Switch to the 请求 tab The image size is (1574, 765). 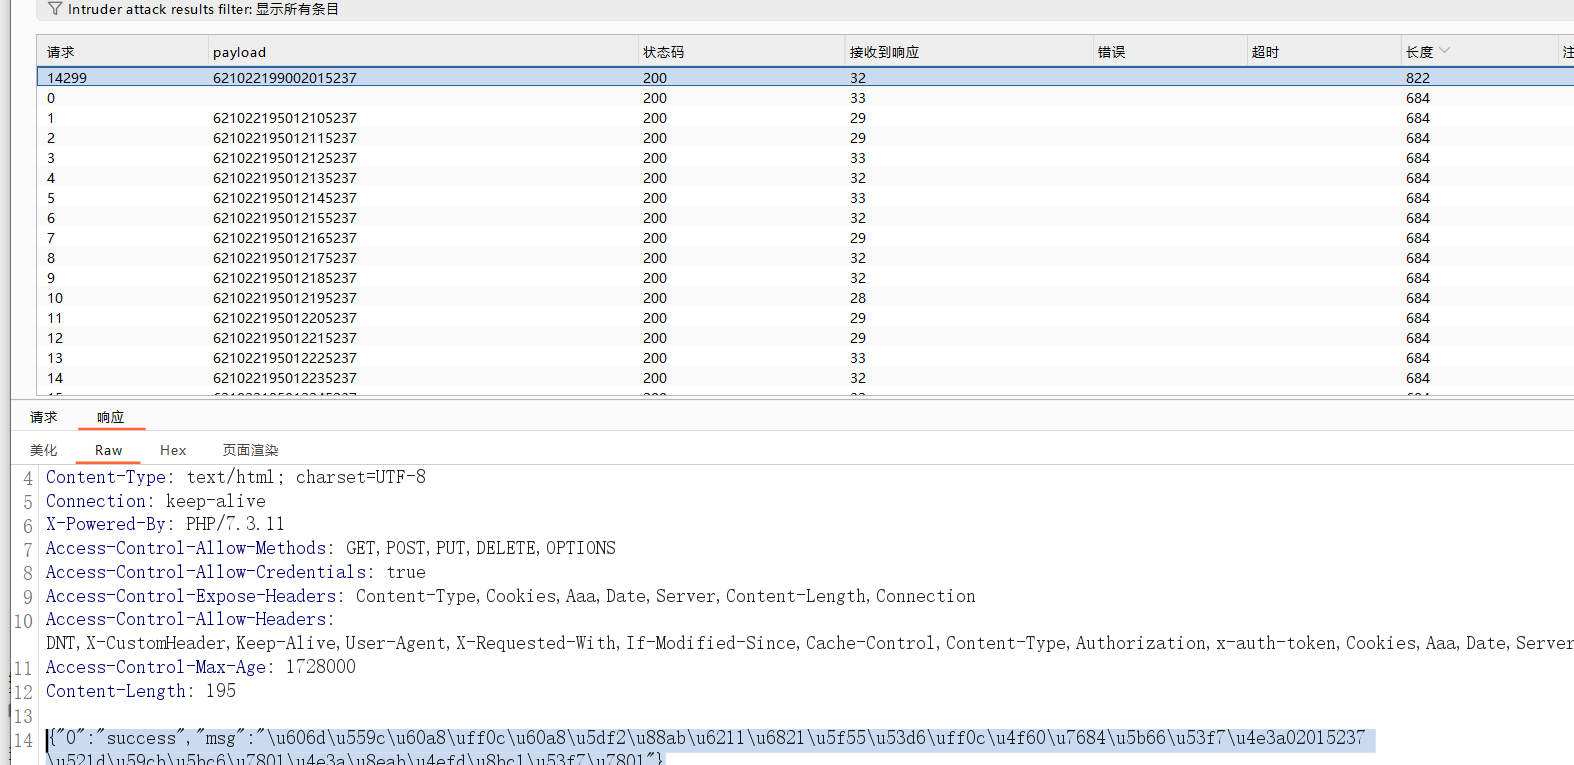[44, 417]
